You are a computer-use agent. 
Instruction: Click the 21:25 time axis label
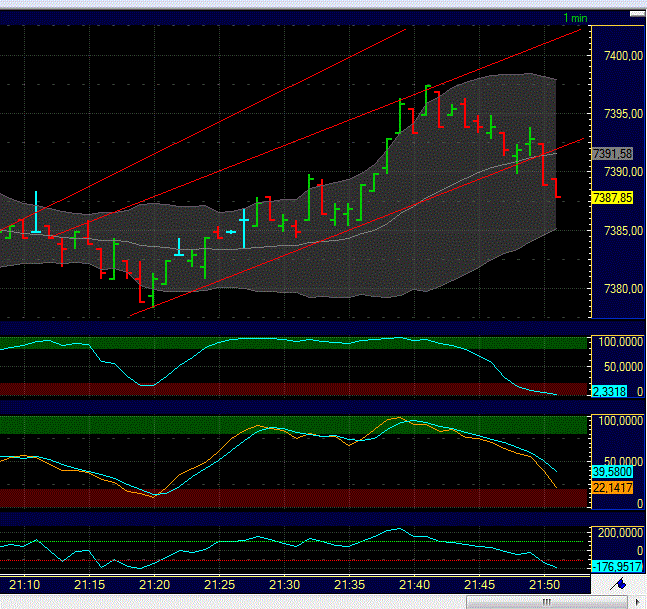pyautogui.click(x=220, y=585)
